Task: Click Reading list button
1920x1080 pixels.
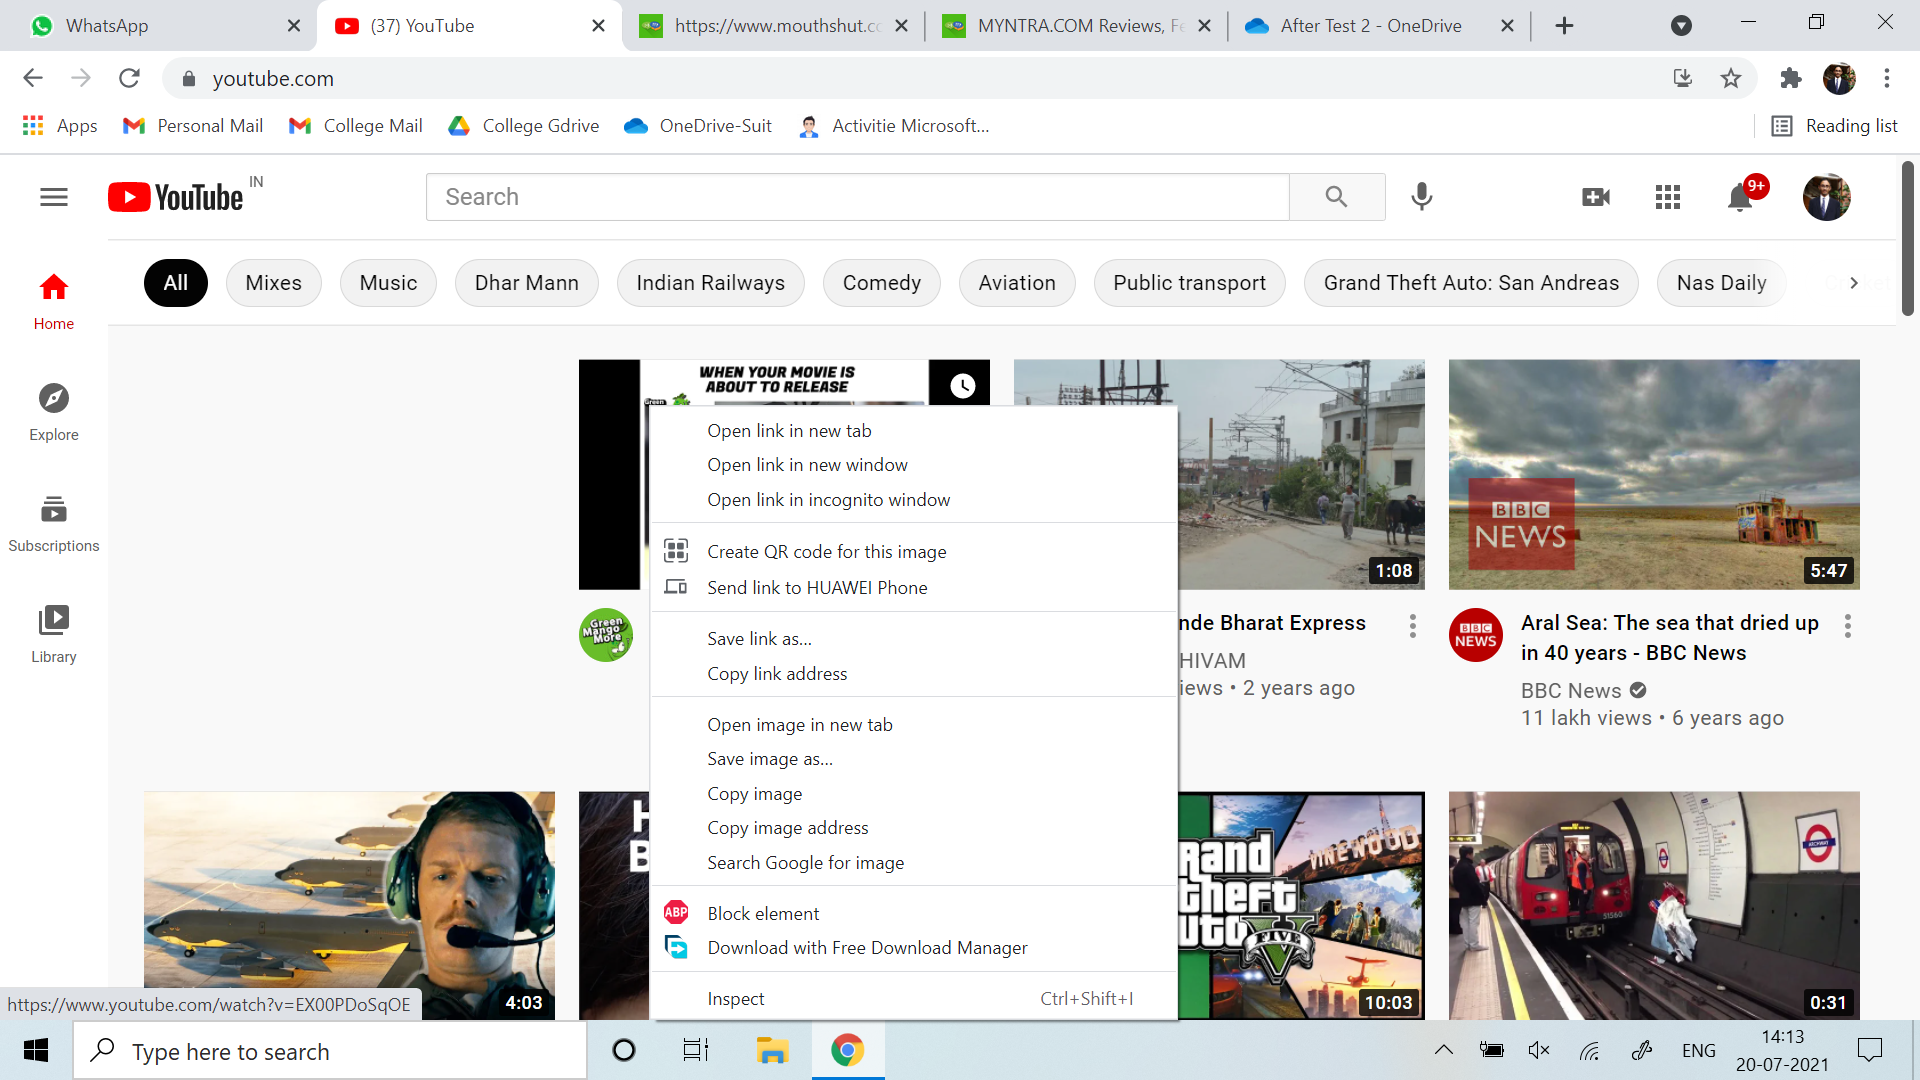Action: [x=1835, y=126]
